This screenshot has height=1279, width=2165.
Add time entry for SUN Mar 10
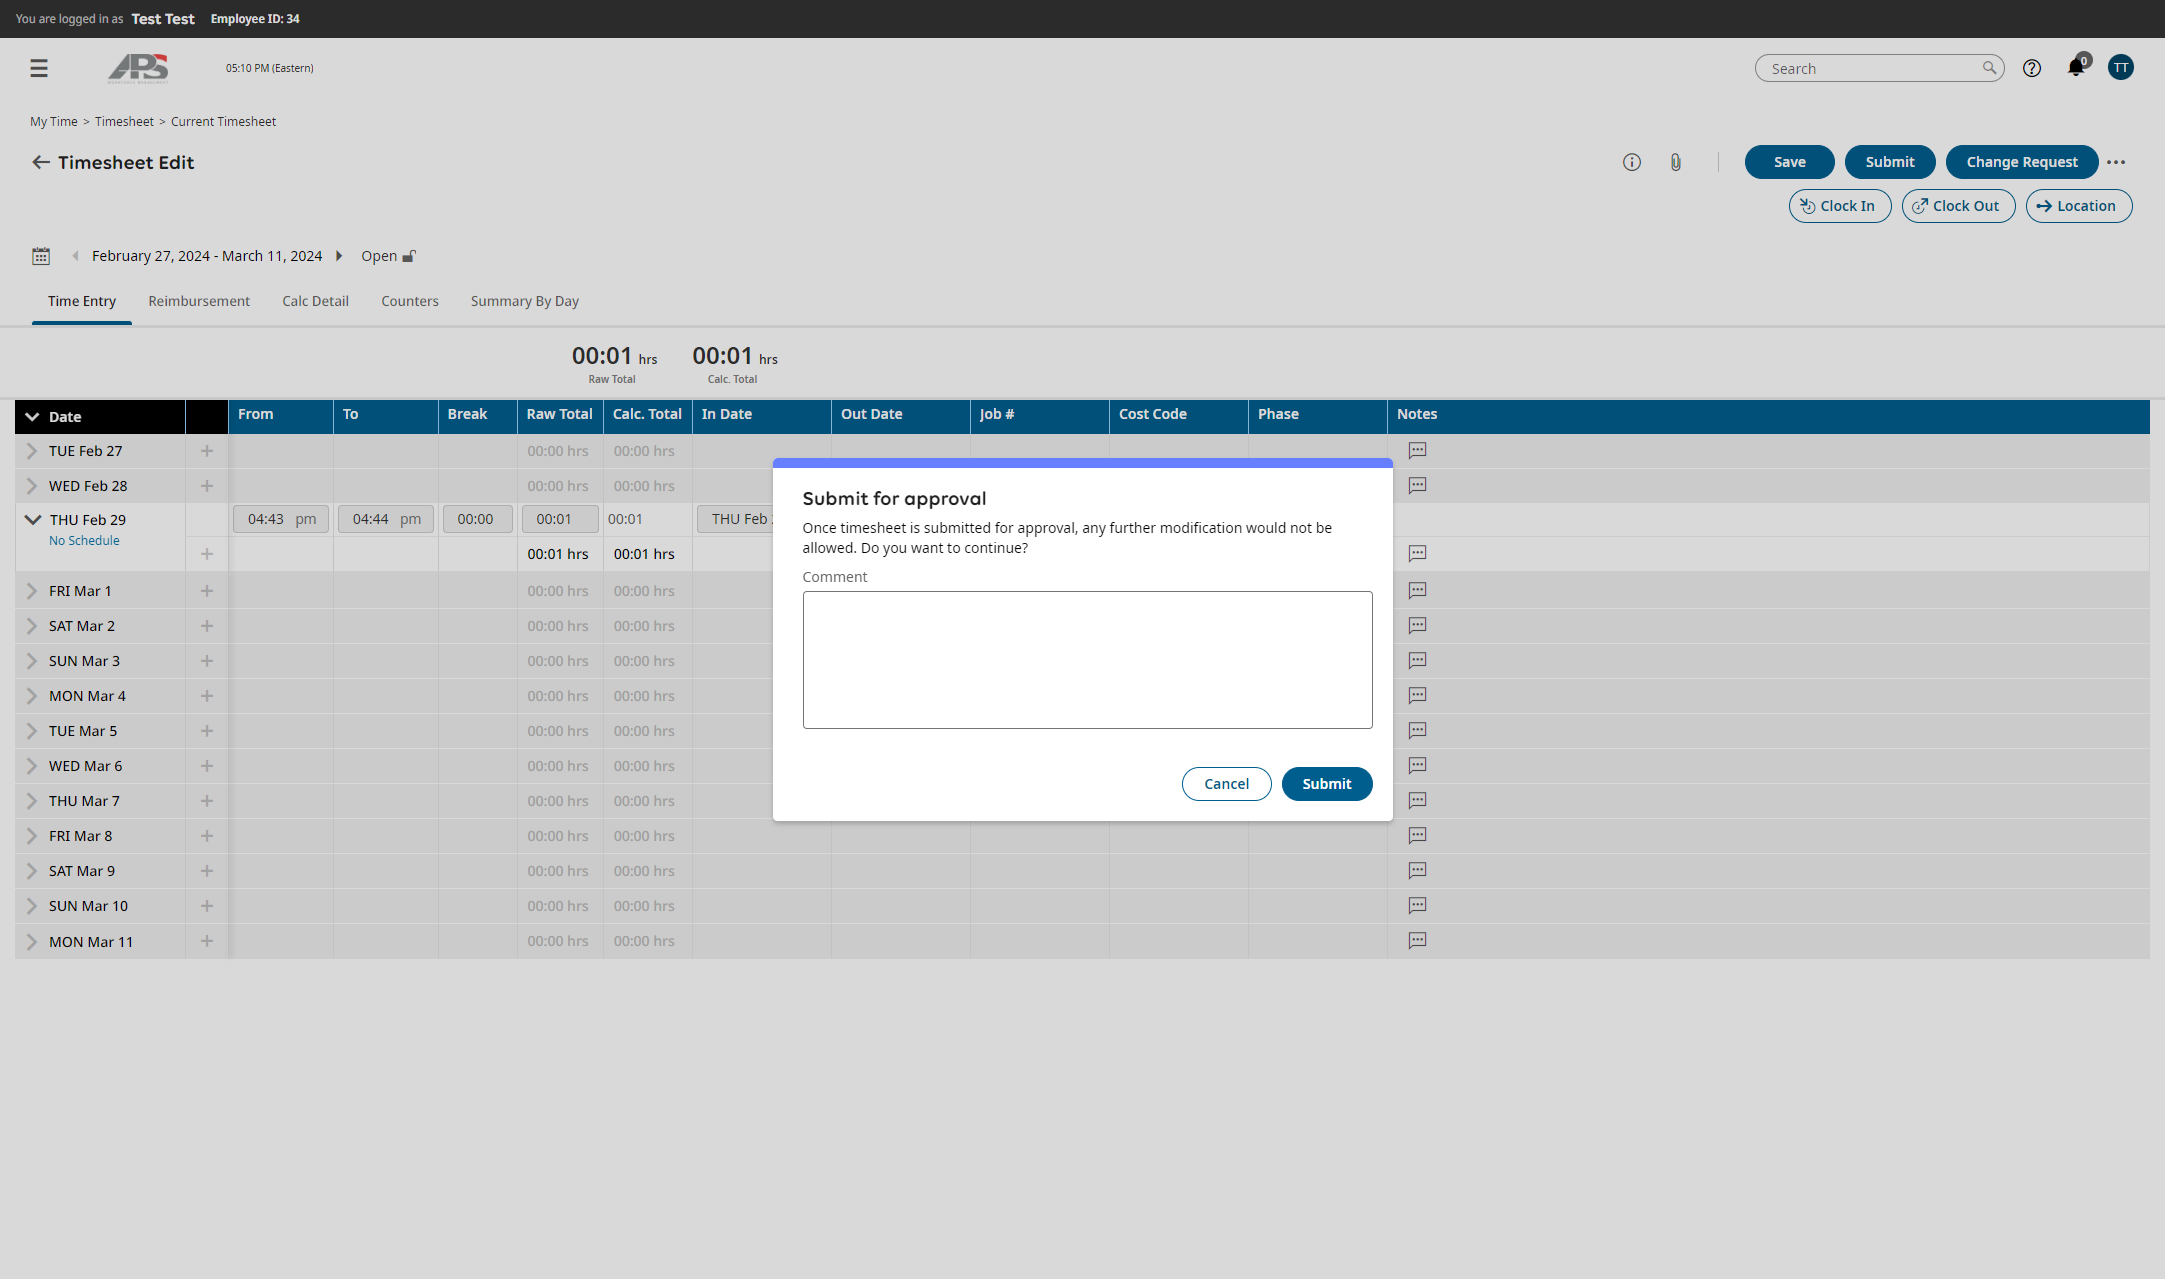coord(207,906)
